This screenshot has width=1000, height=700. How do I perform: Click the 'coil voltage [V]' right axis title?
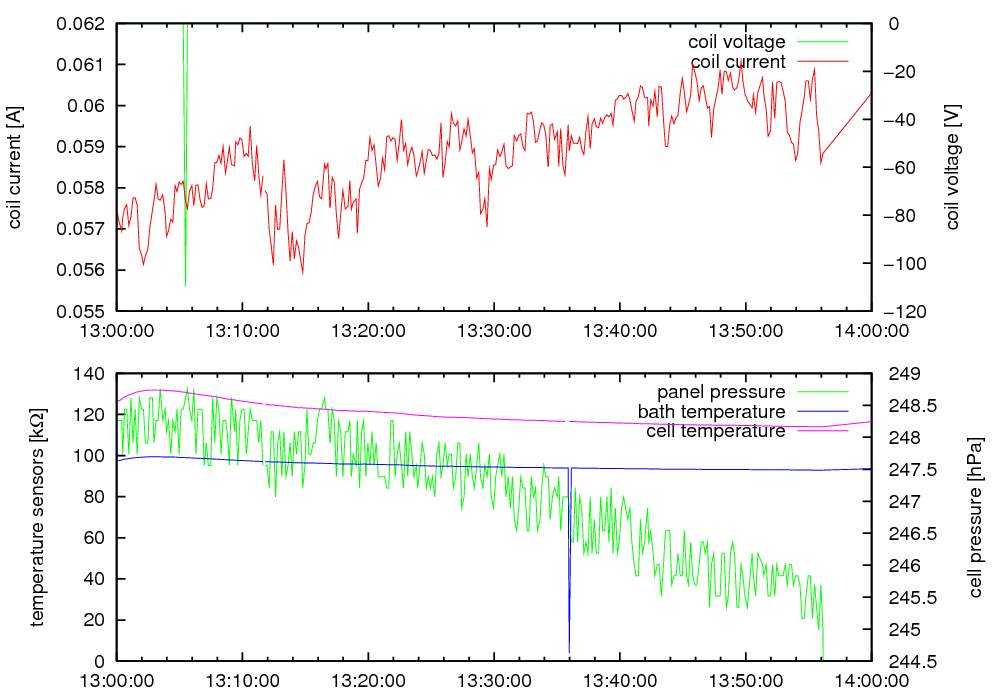[x=952, y=167]
